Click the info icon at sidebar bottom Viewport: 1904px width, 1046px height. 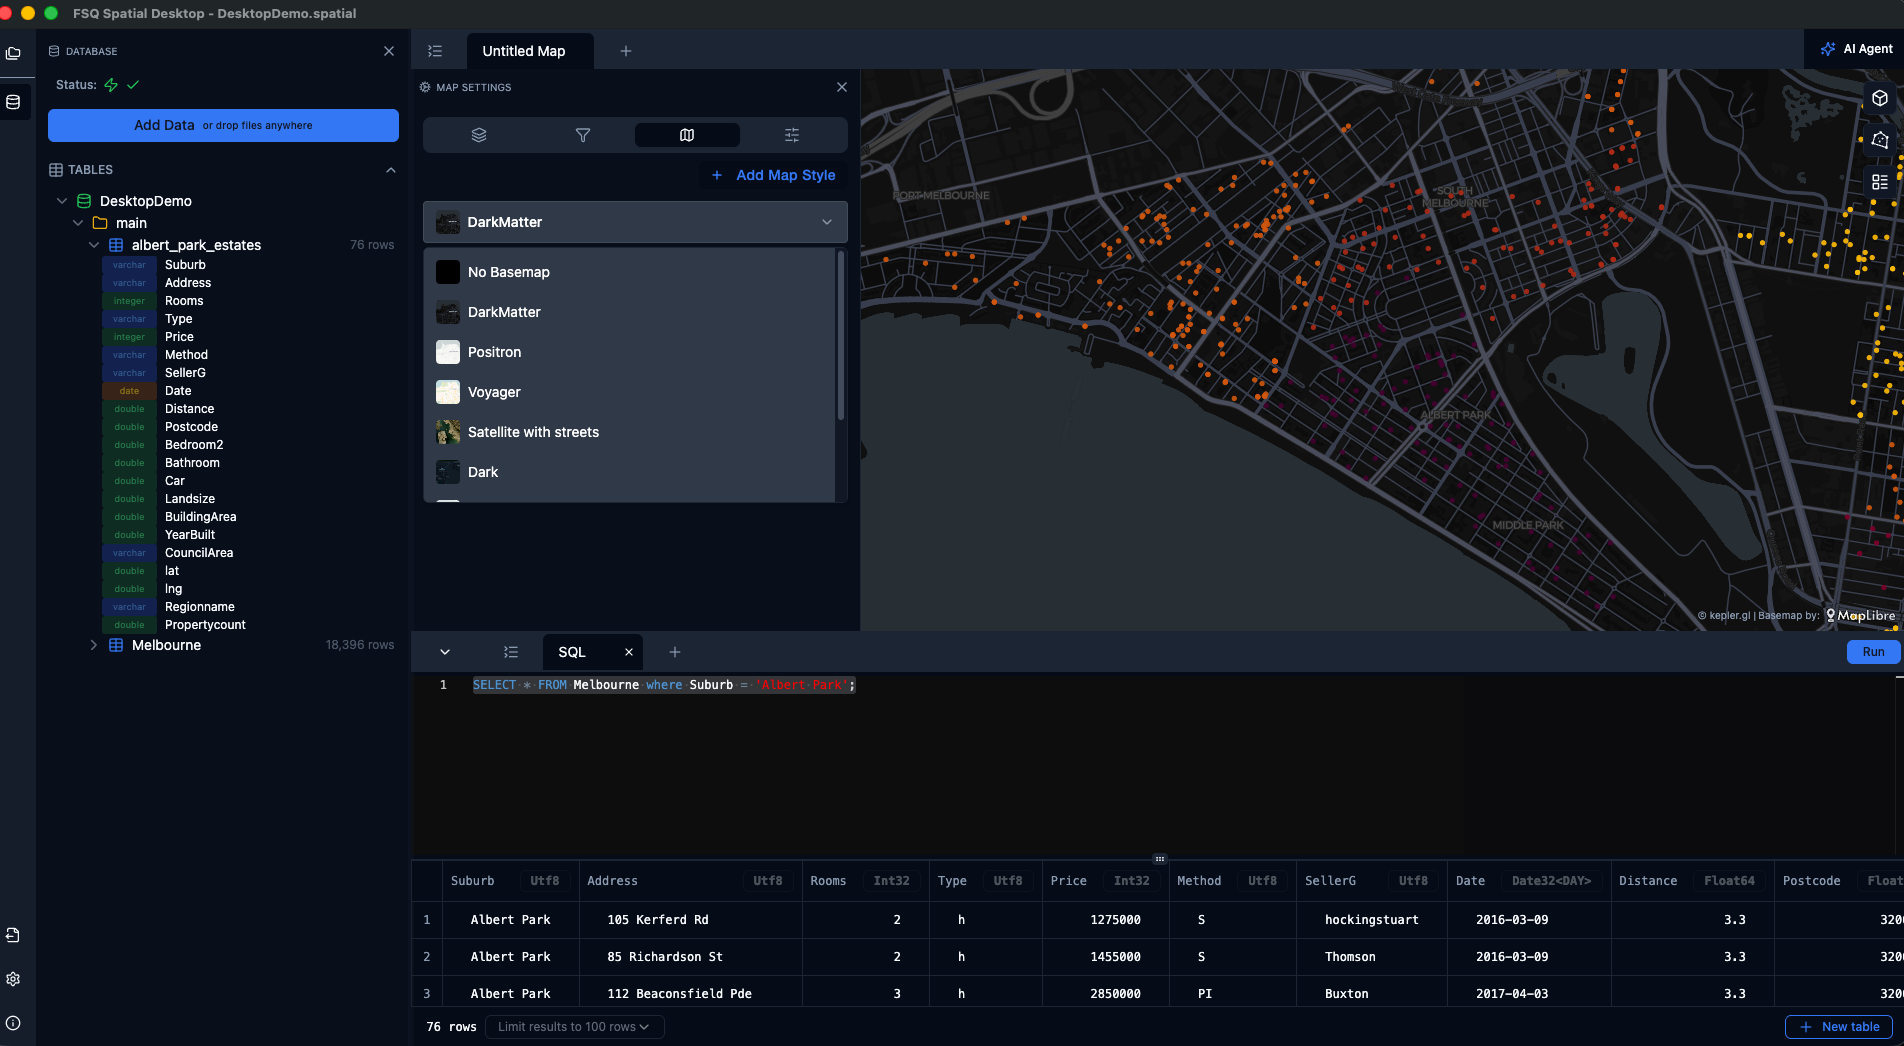tap(14, 1023)
